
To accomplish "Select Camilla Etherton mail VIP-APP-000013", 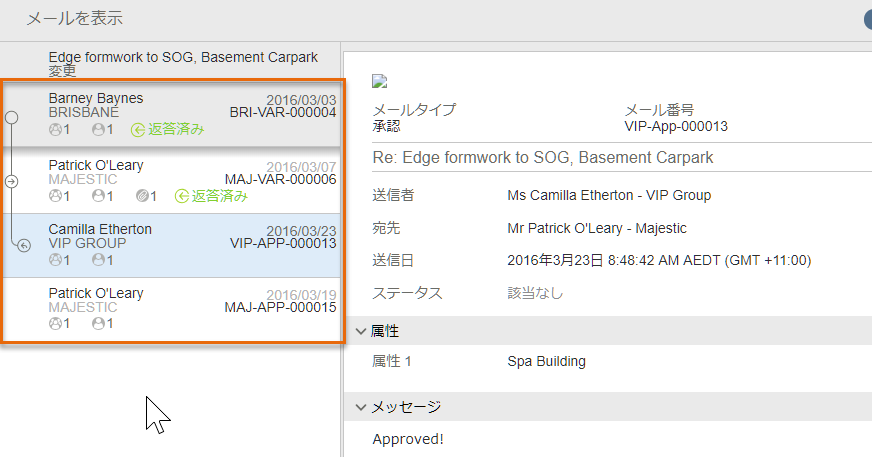I will click(x=172, y=245).
